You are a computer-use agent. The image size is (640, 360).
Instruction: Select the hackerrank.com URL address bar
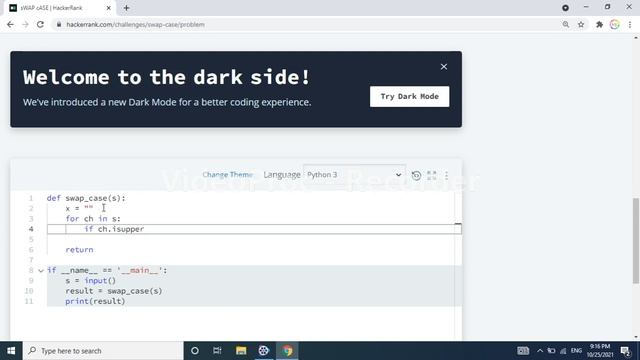pos(136,24)
